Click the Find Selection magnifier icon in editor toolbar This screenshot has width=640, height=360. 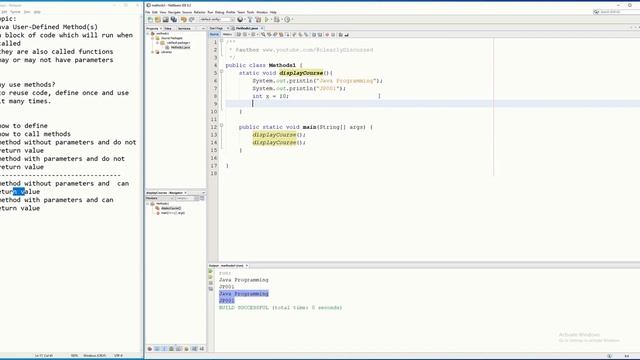[264, 35]
